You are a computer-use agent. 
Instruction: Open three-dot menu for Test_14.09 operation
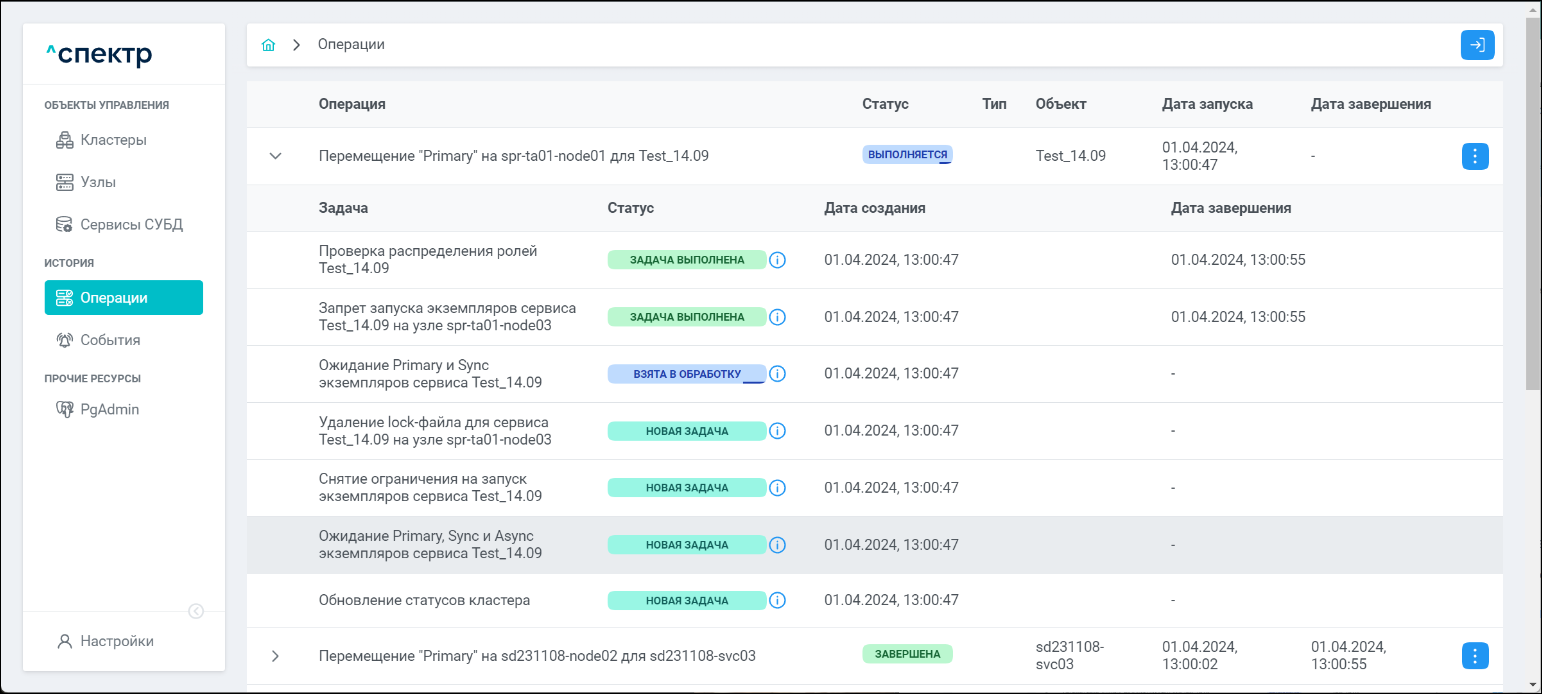(x=1475, y=156)
